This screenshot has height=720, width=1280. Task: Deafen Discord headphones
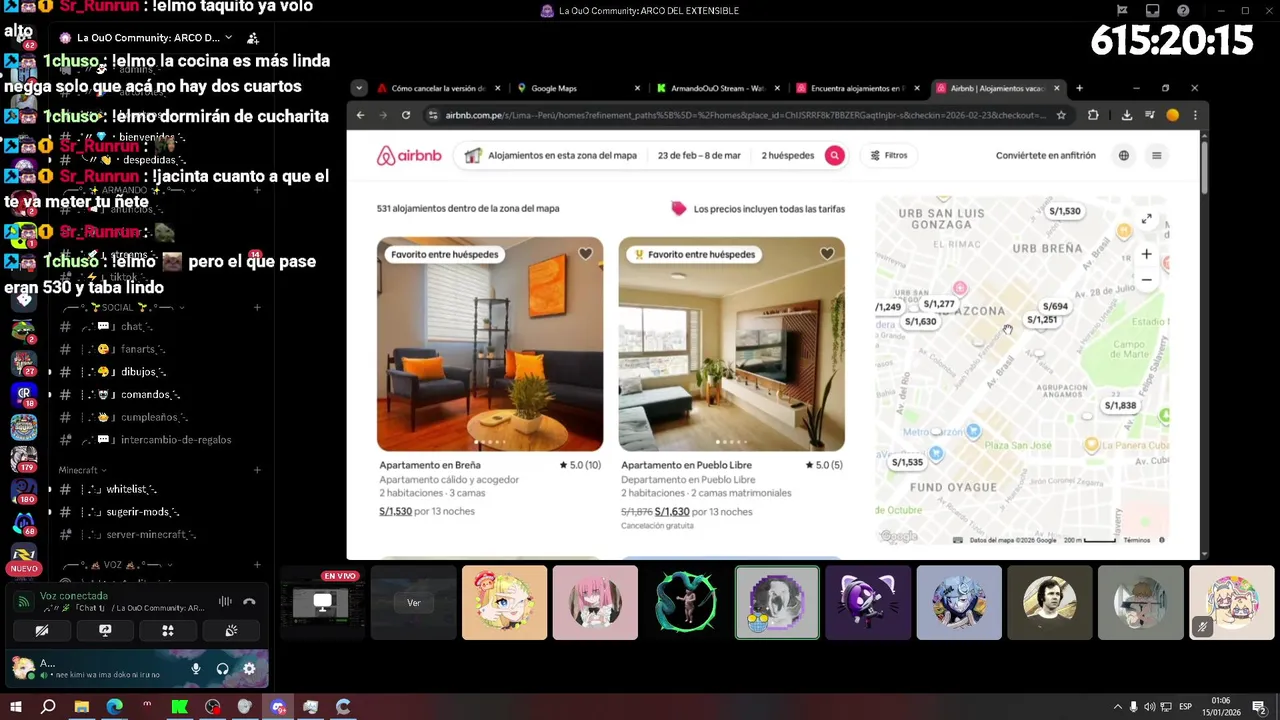click(222, 668)
